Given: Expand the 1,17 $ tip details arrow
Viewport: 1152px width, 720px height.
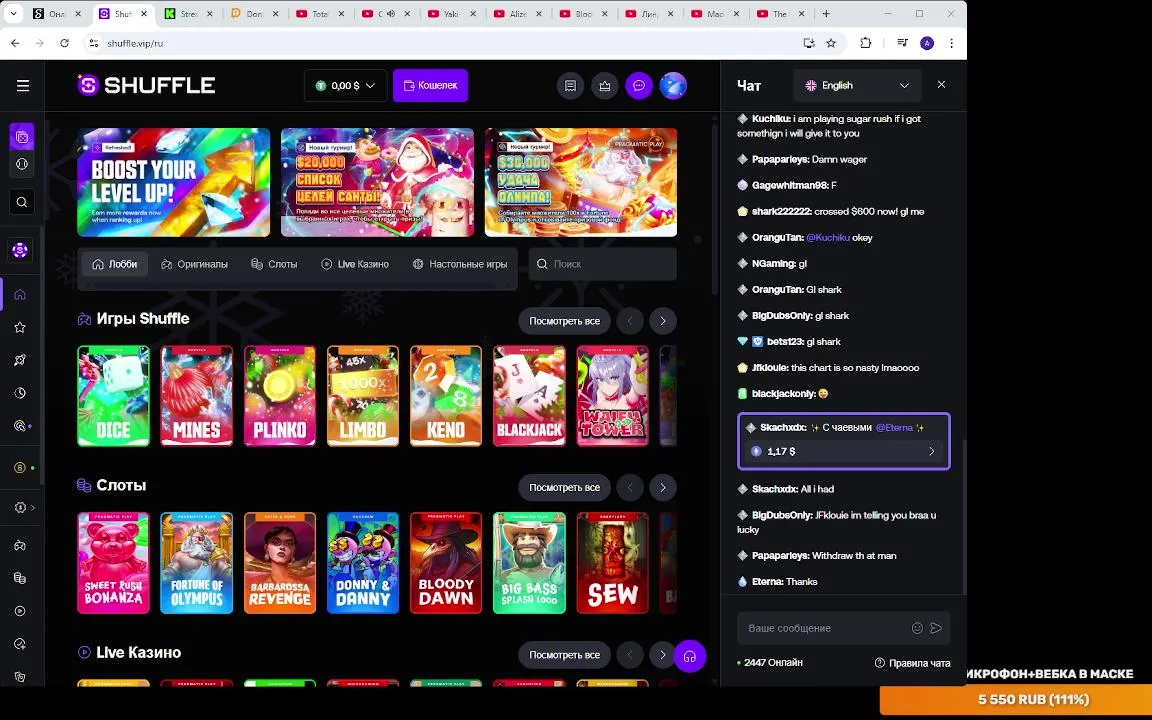Looking at the screenshot, I should 932,451.
